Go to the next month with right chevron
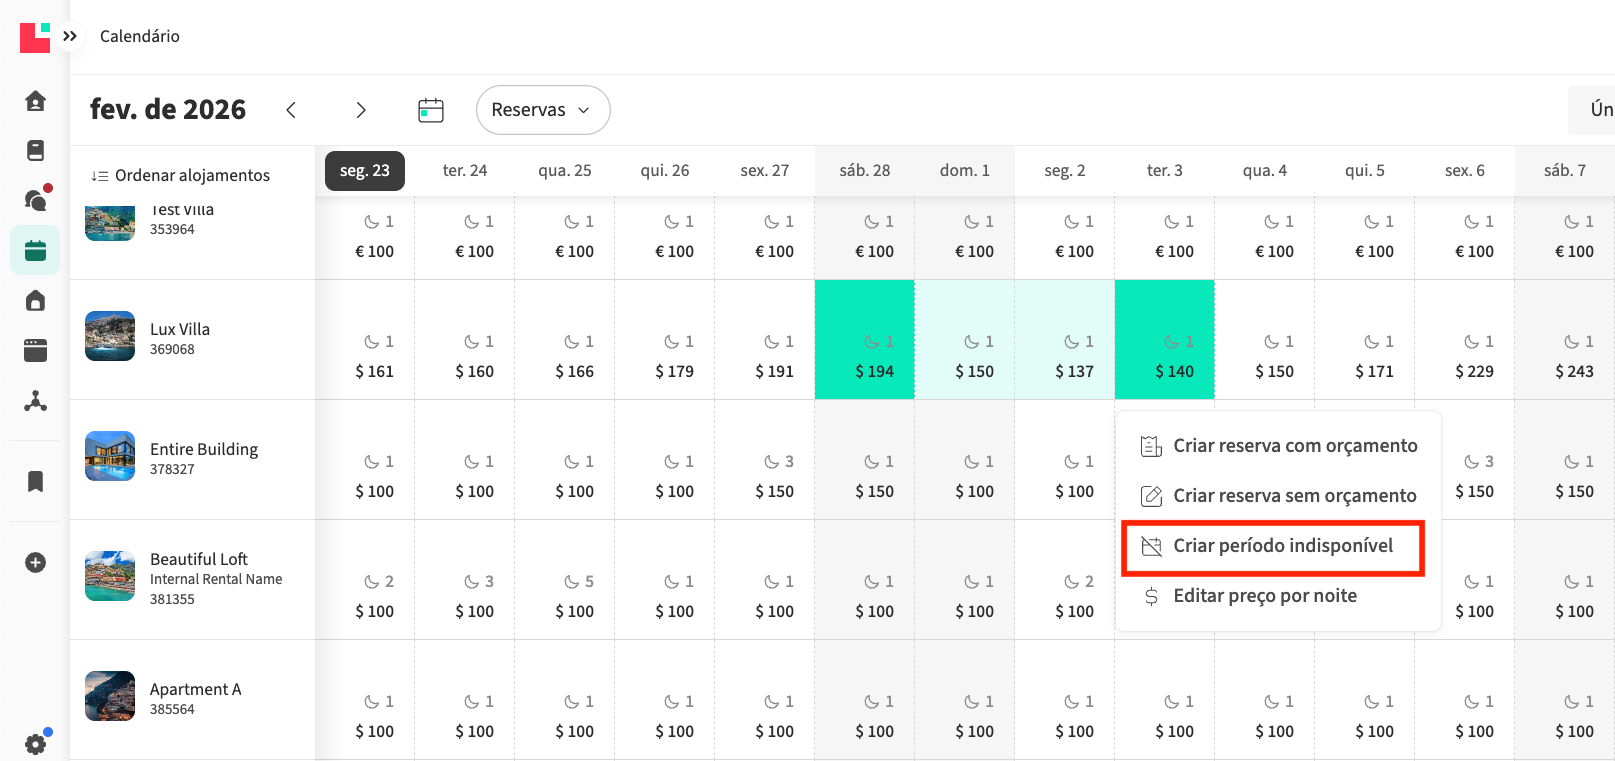Screen dimensions: 1615x761 coord(361,110)
